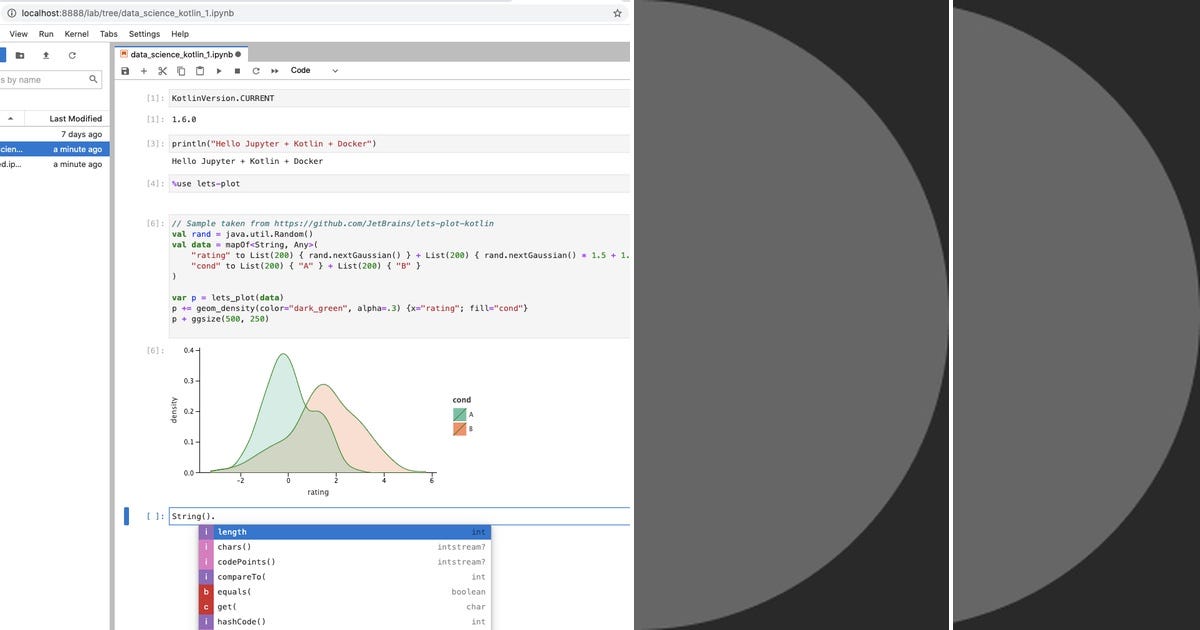
Task: Click the 'density' y-axis label
Action: 175,411
